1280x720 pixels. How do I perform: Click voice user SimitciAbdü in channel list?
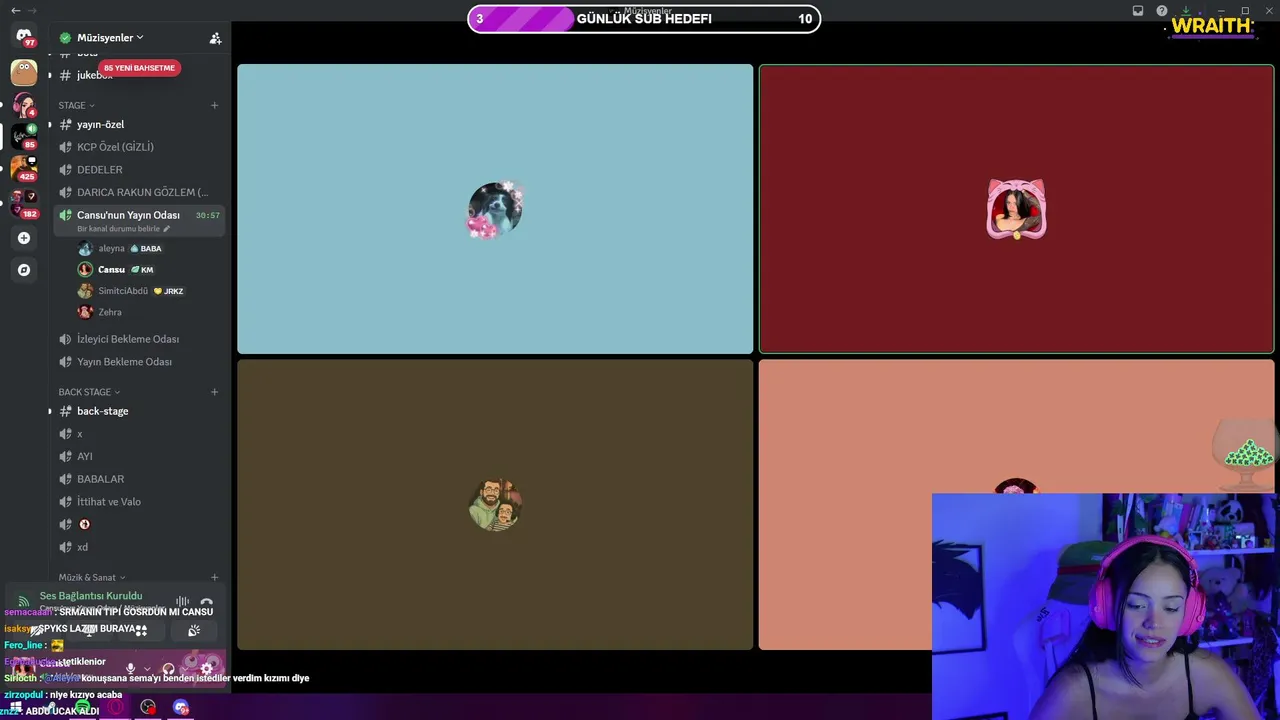[148, 291]
